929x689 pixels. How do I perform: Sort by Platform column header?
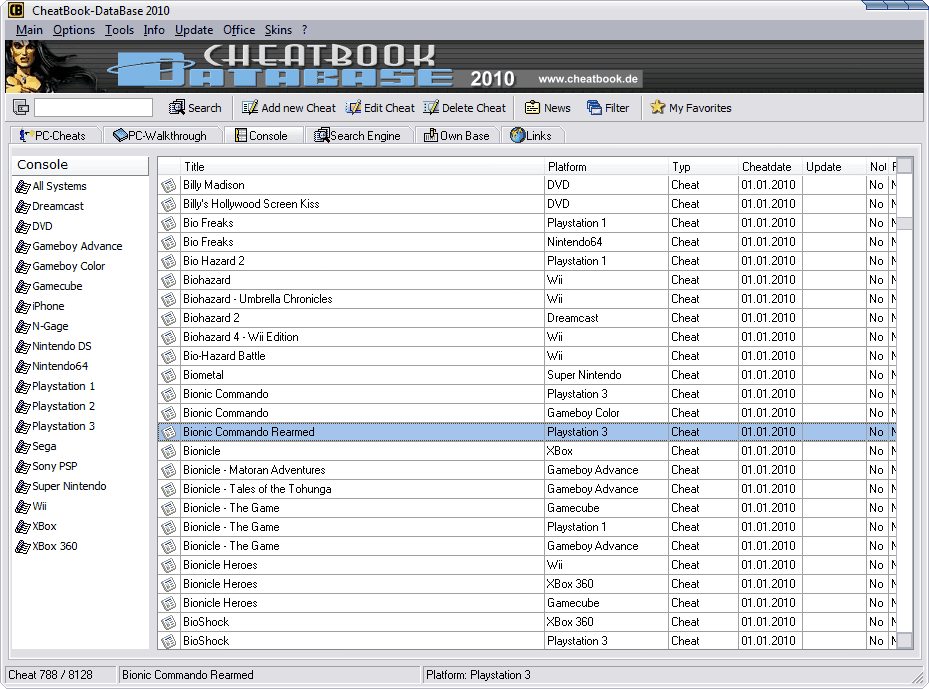pos(606,166)
